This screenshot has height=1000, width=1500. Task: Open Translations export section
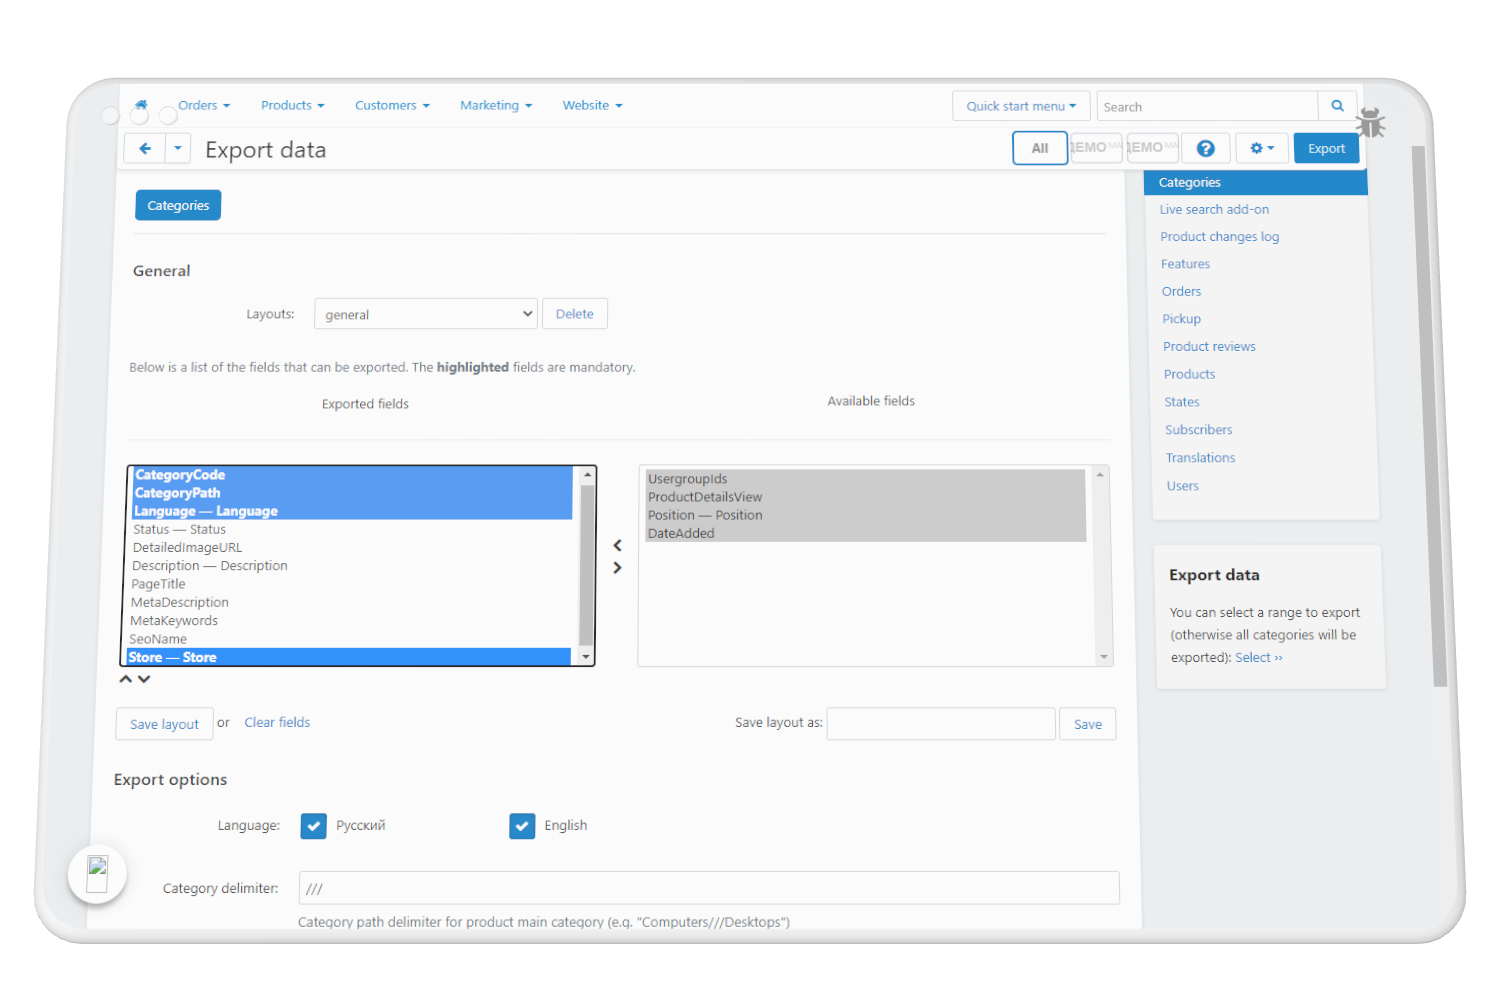click(x=1200, y=458)
